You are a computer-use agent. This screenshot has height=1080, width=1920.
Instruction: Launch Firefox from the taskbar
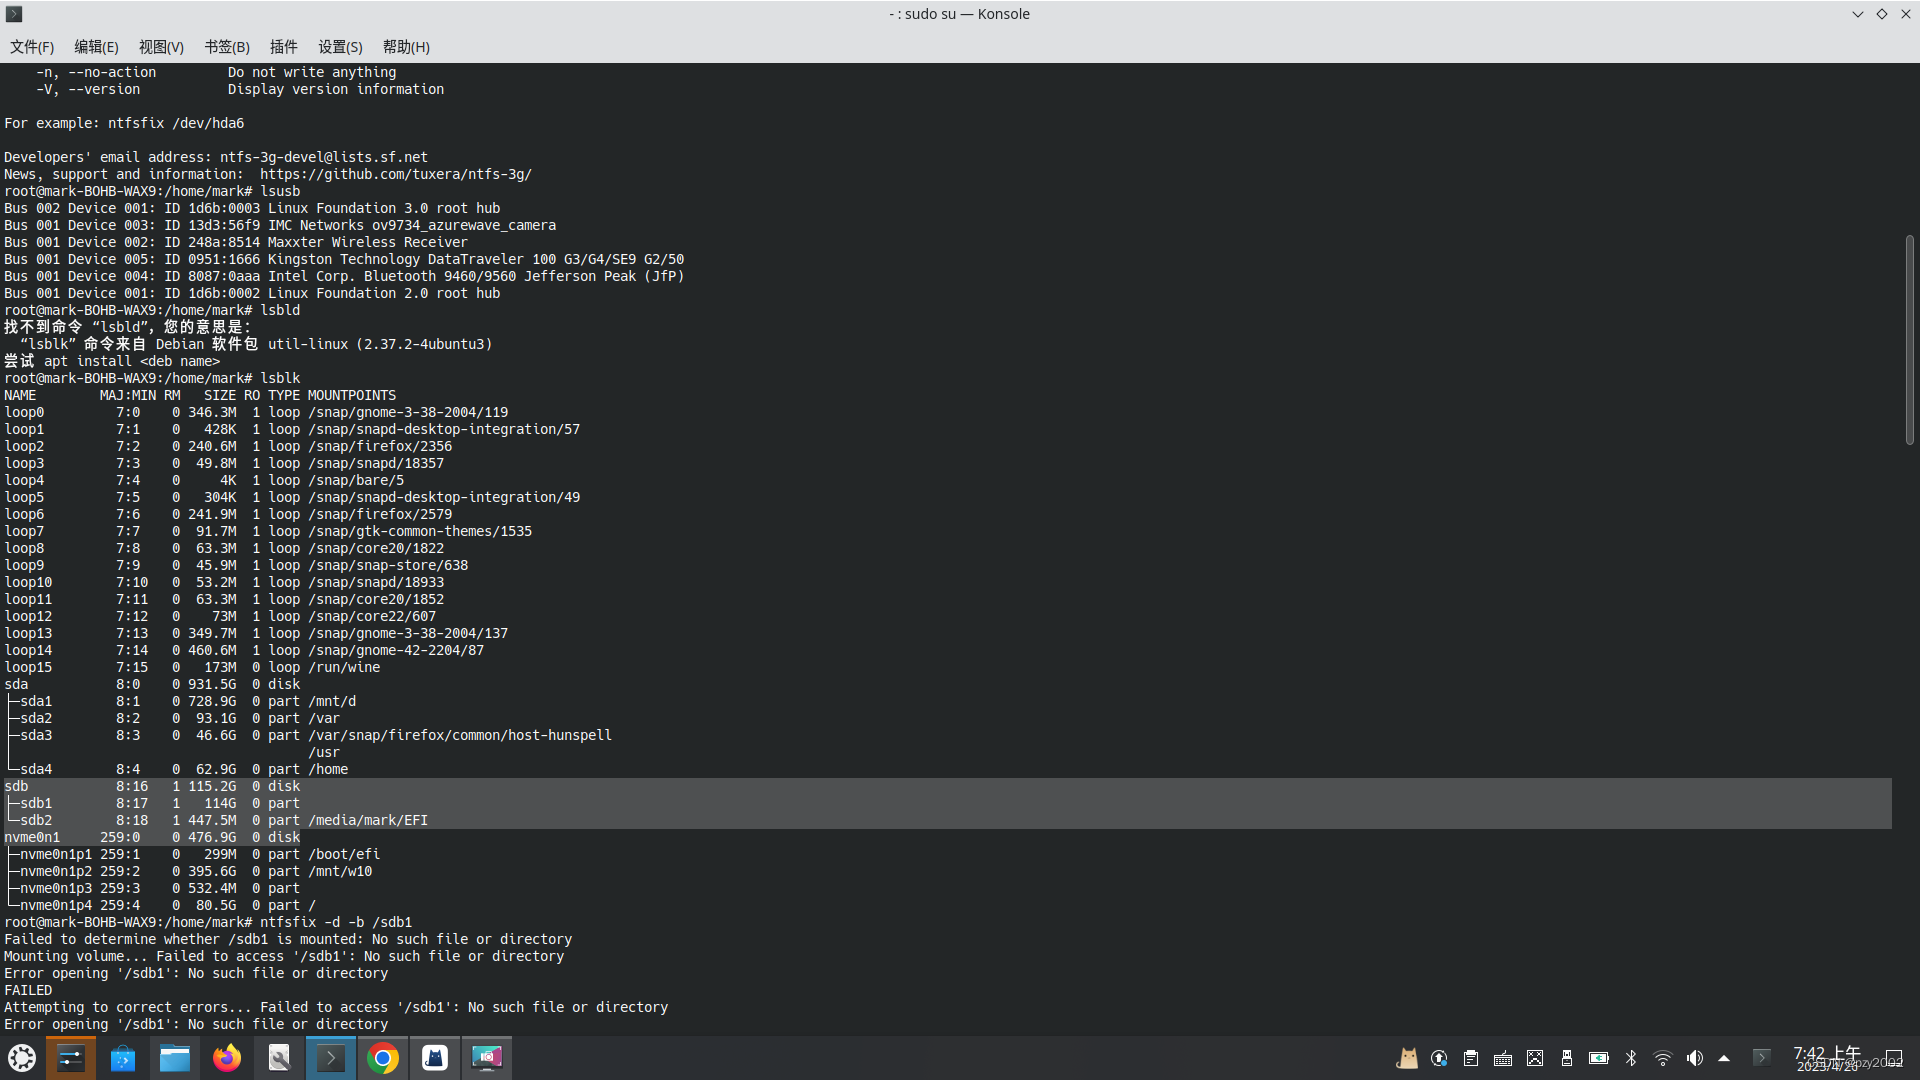coord(227,1058)
